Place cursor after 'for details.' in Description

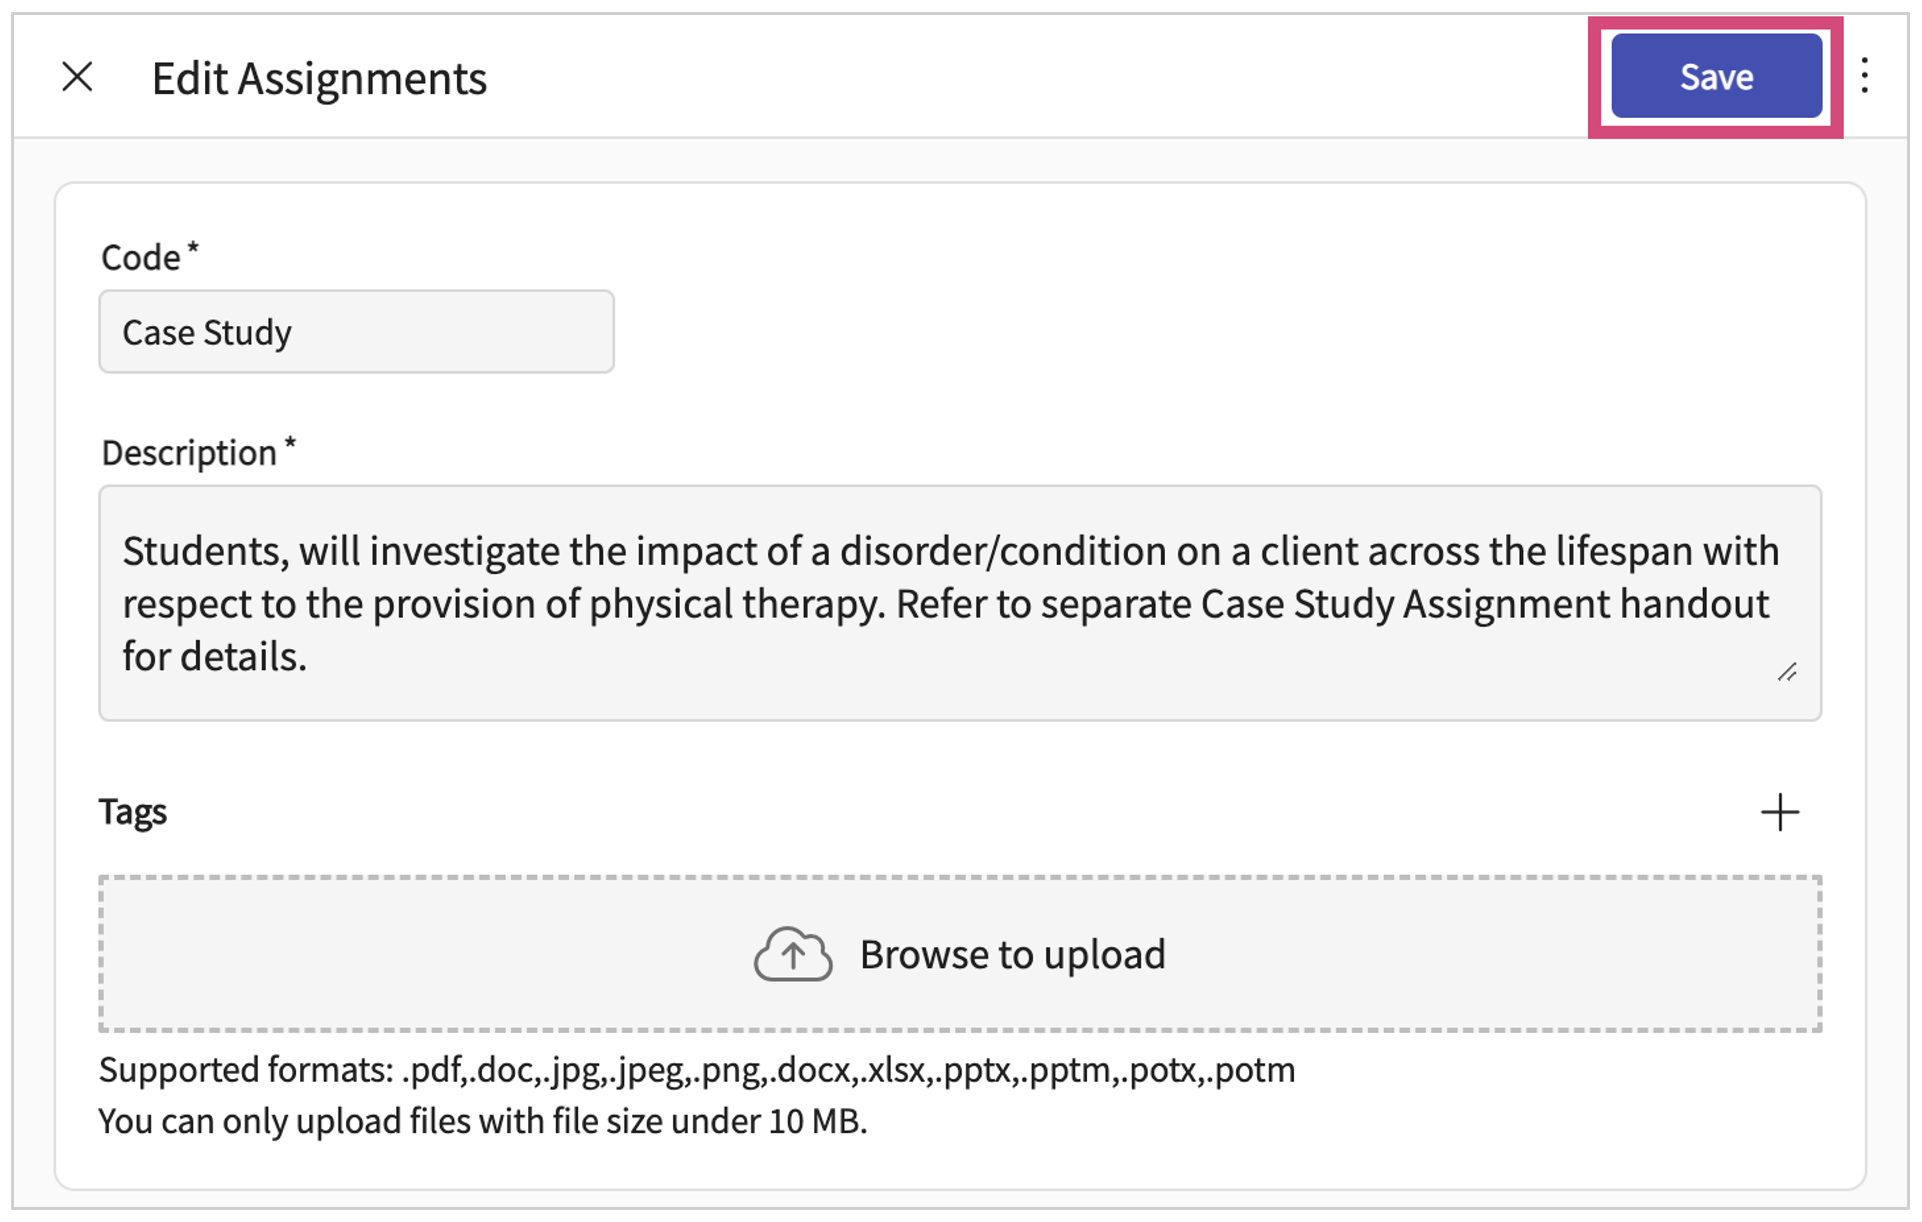click(x=309, y=657)
